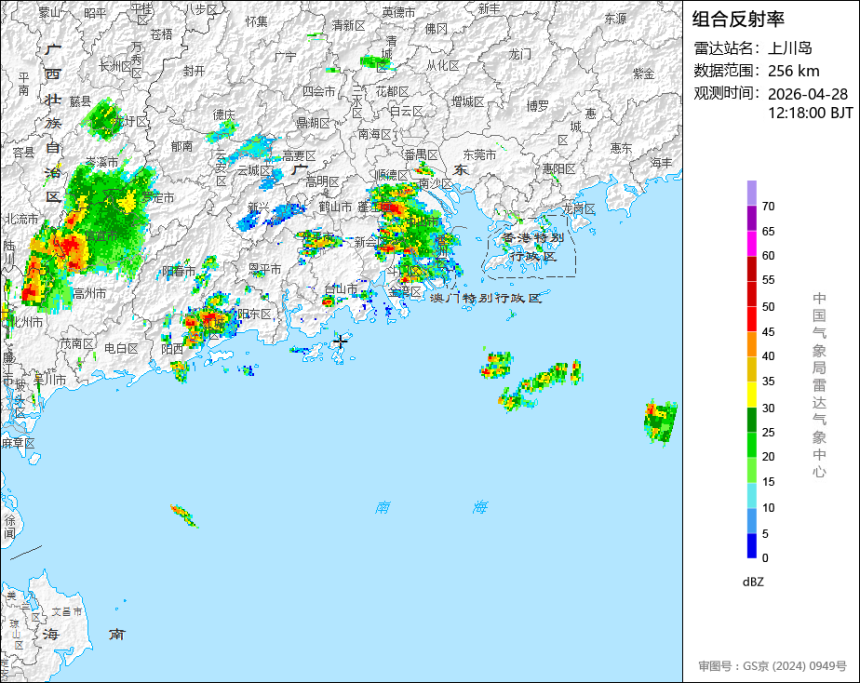Click the '高要区' map label
The height and width of the screenshot is (683, 860).
pos(299,156)
